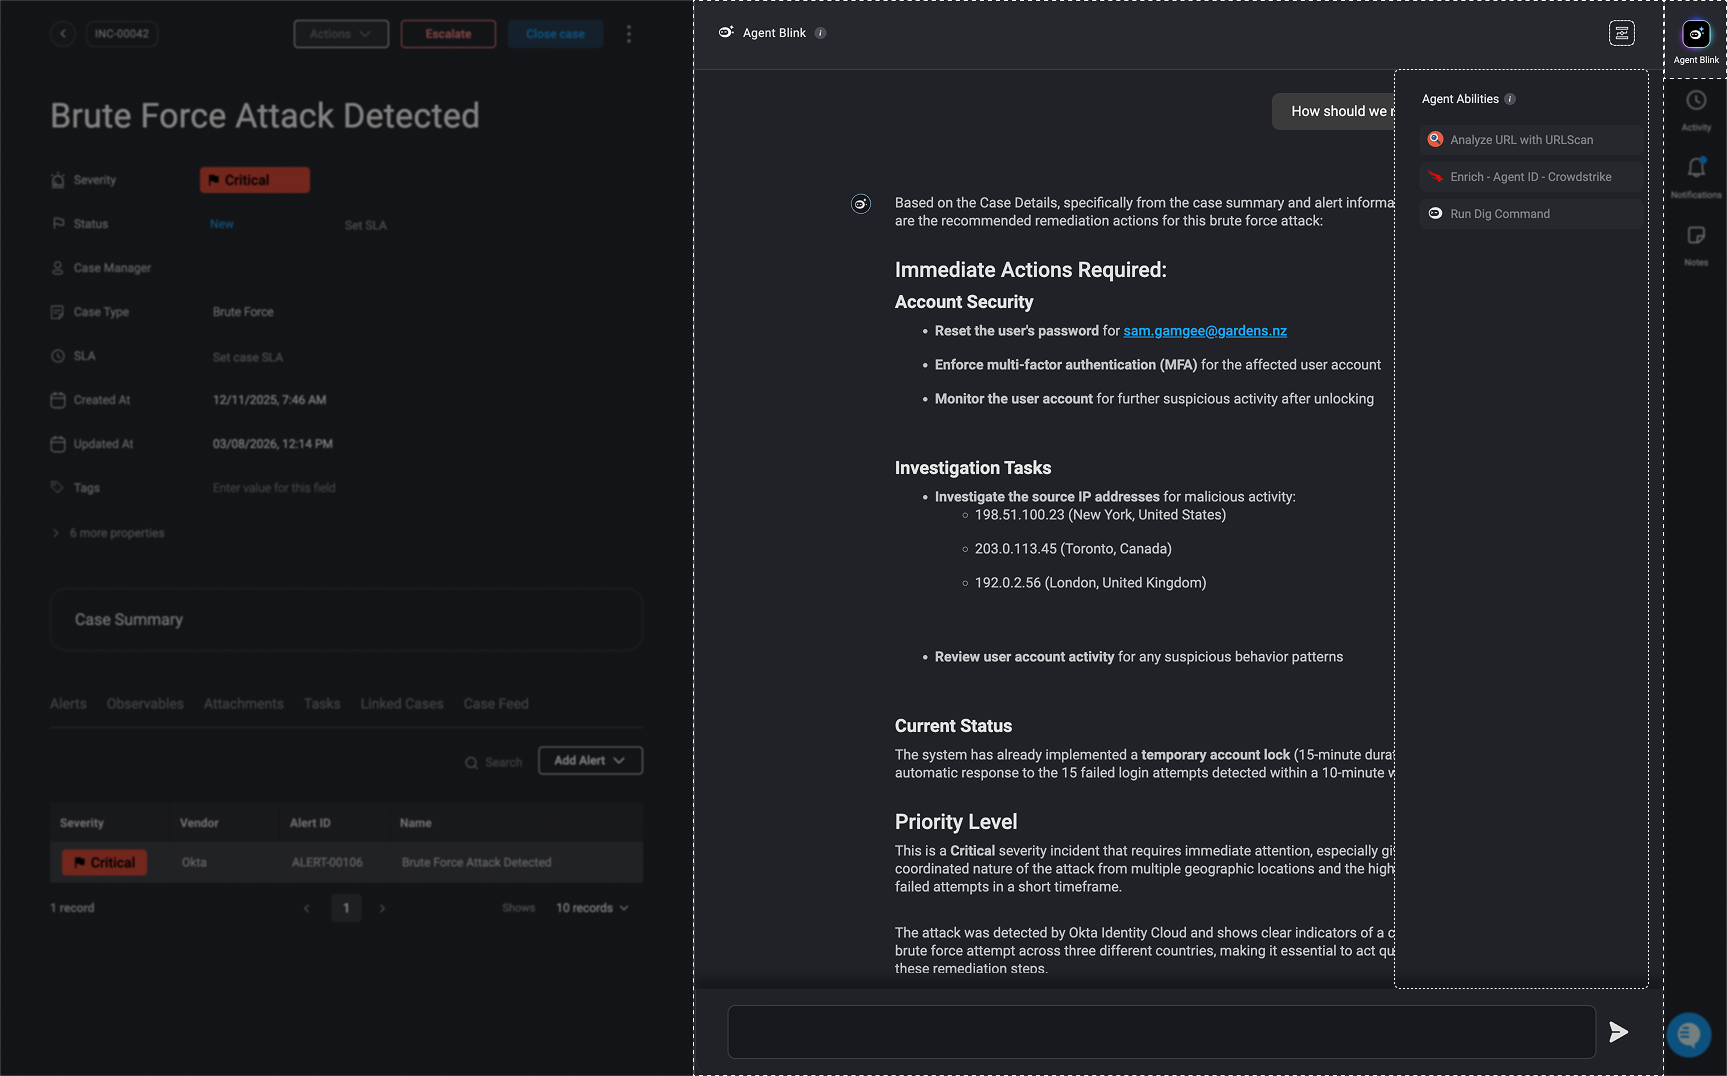Click the Case Summary card
The width and height of the screenshot is (1727, 1076).
[346, 620]
